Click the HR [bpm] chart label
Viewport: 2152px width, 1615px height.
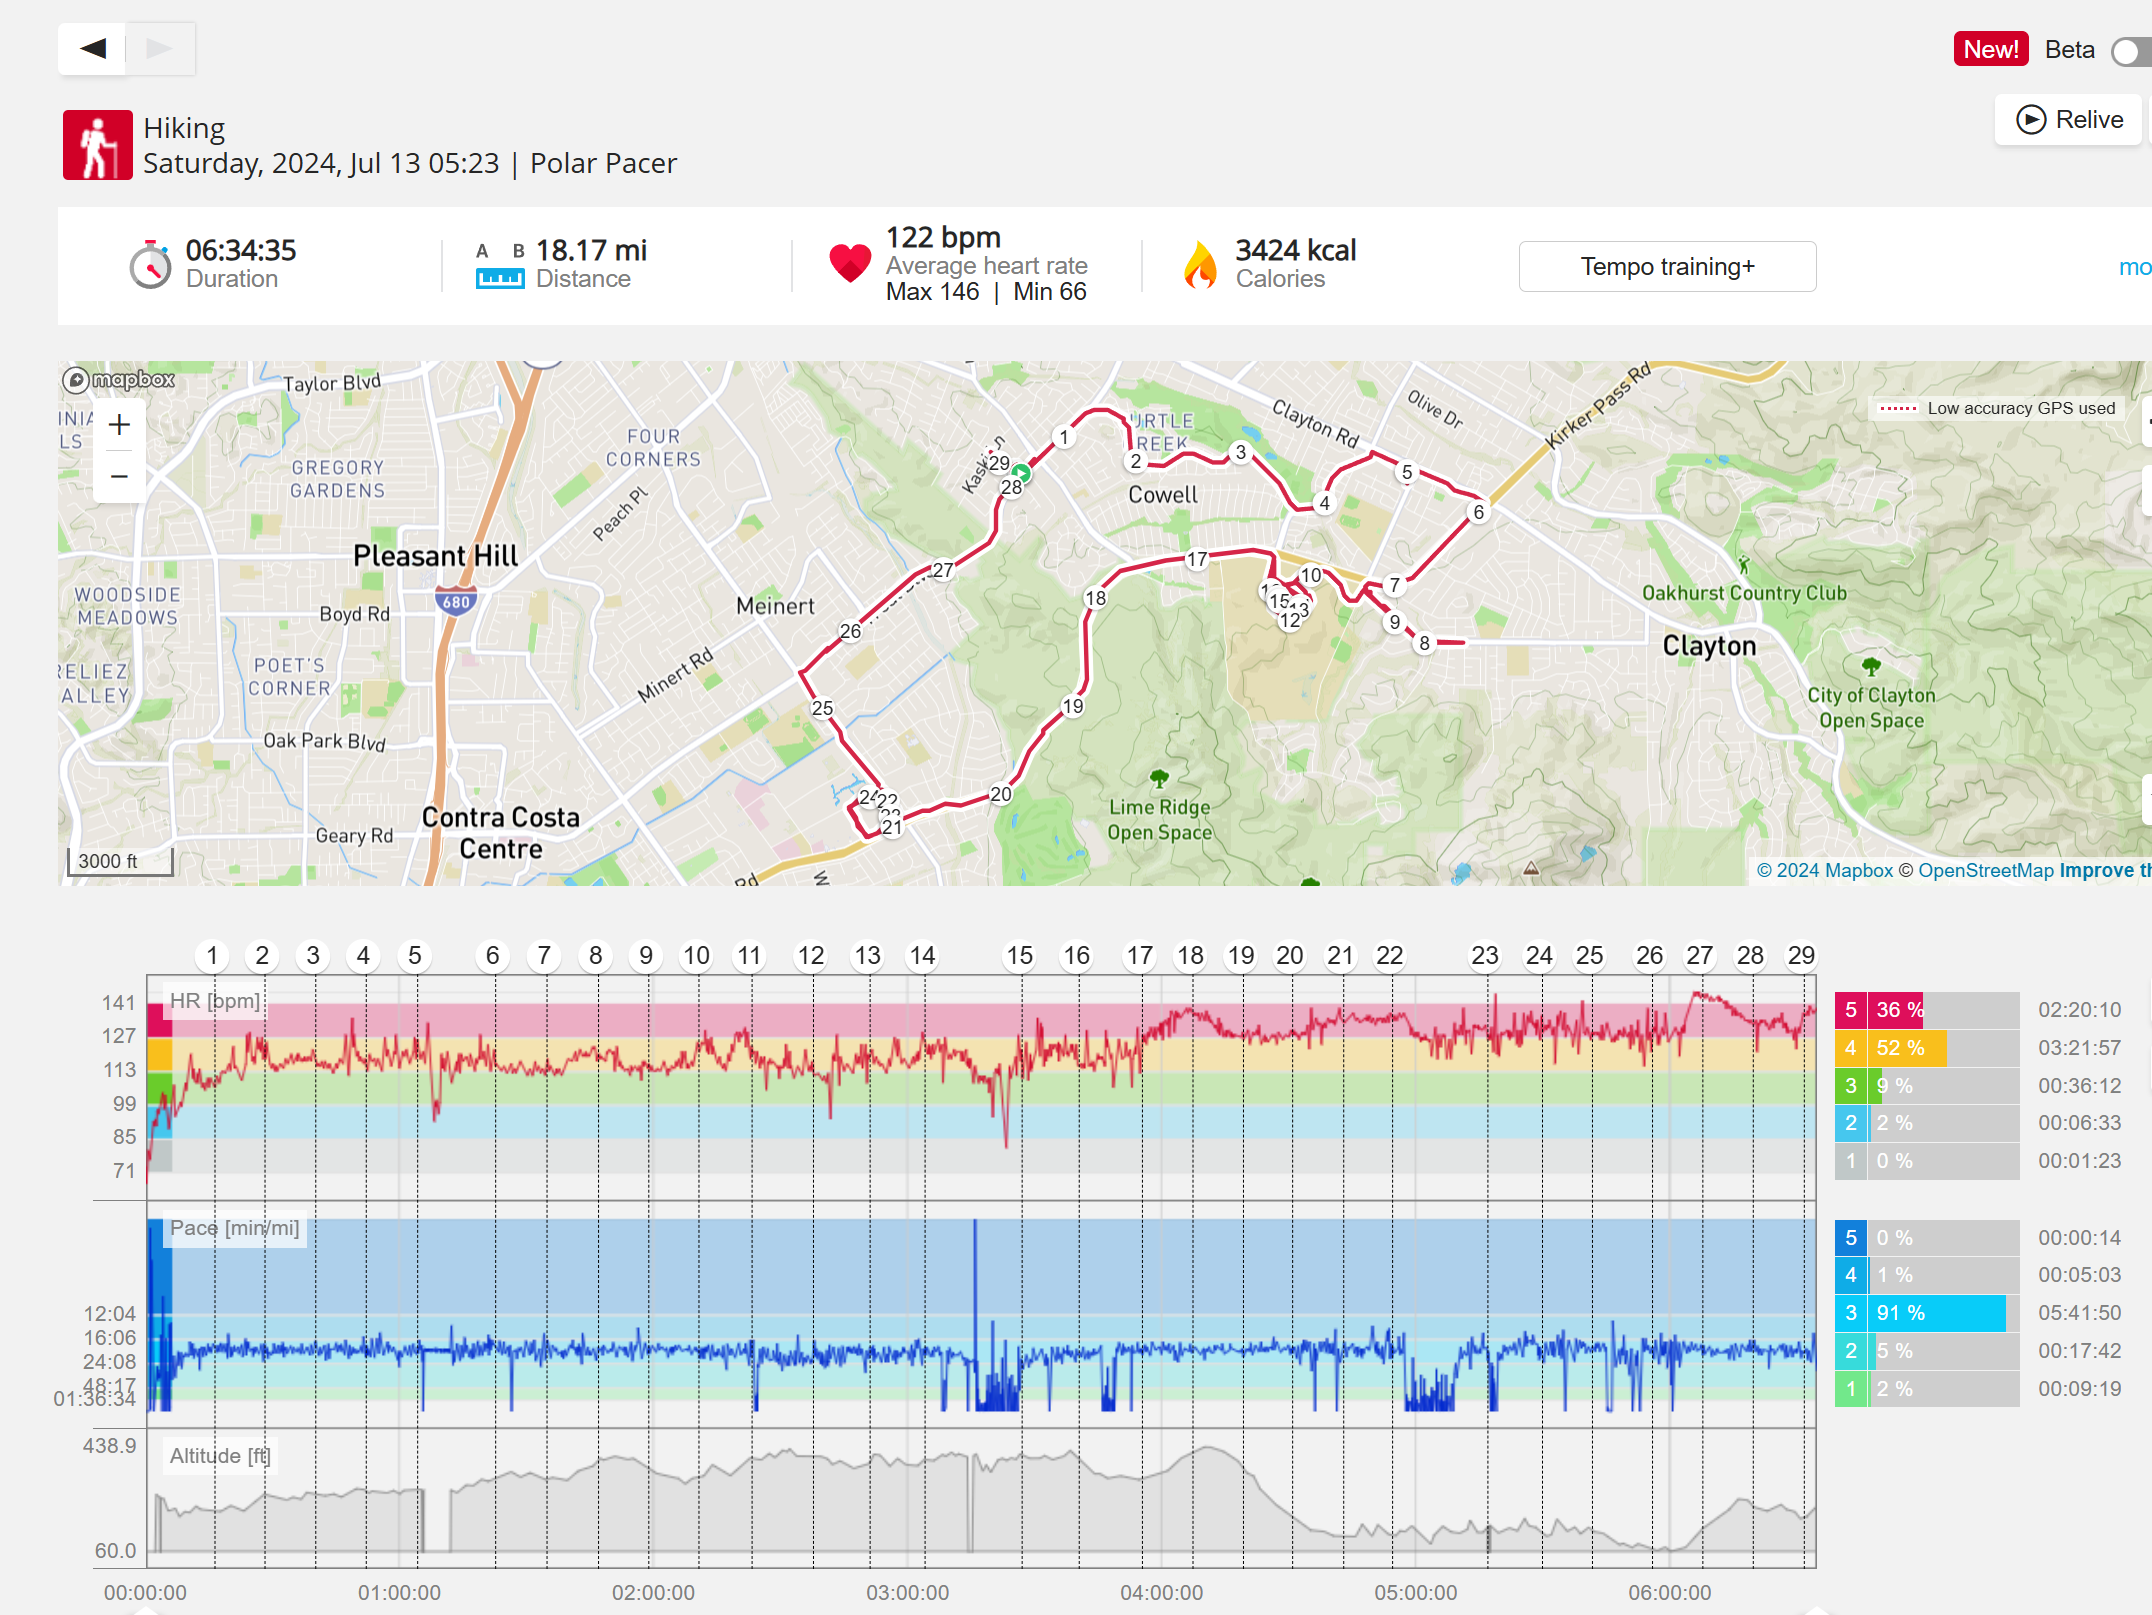(214, 1001)
